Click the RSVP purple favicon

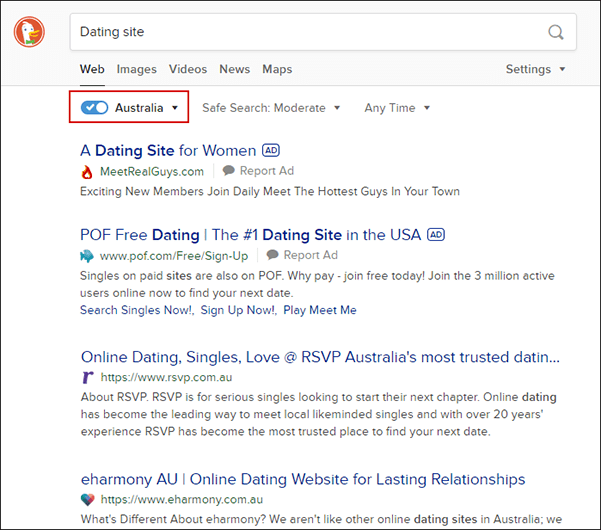tap(87, 378)
